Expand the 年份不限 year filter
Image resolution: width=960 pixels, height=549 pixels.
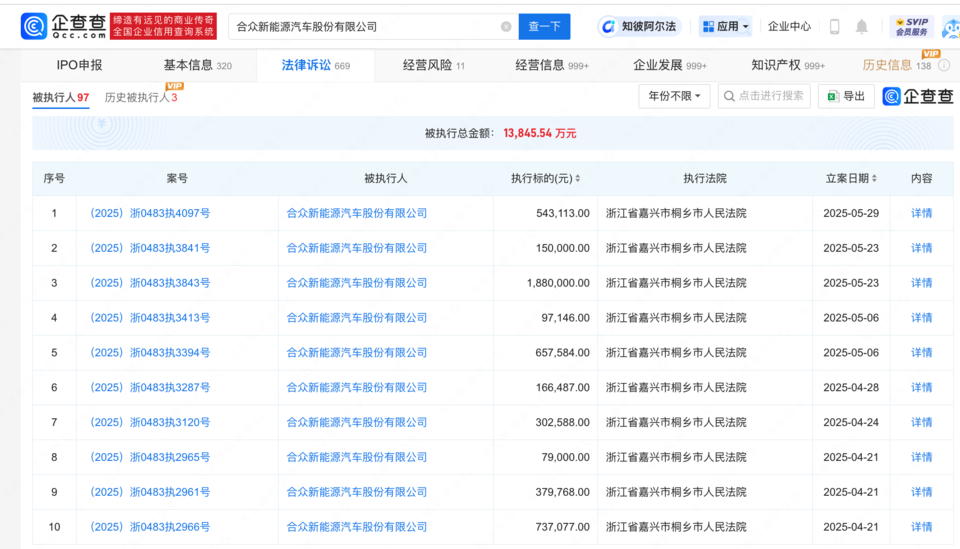674,96
